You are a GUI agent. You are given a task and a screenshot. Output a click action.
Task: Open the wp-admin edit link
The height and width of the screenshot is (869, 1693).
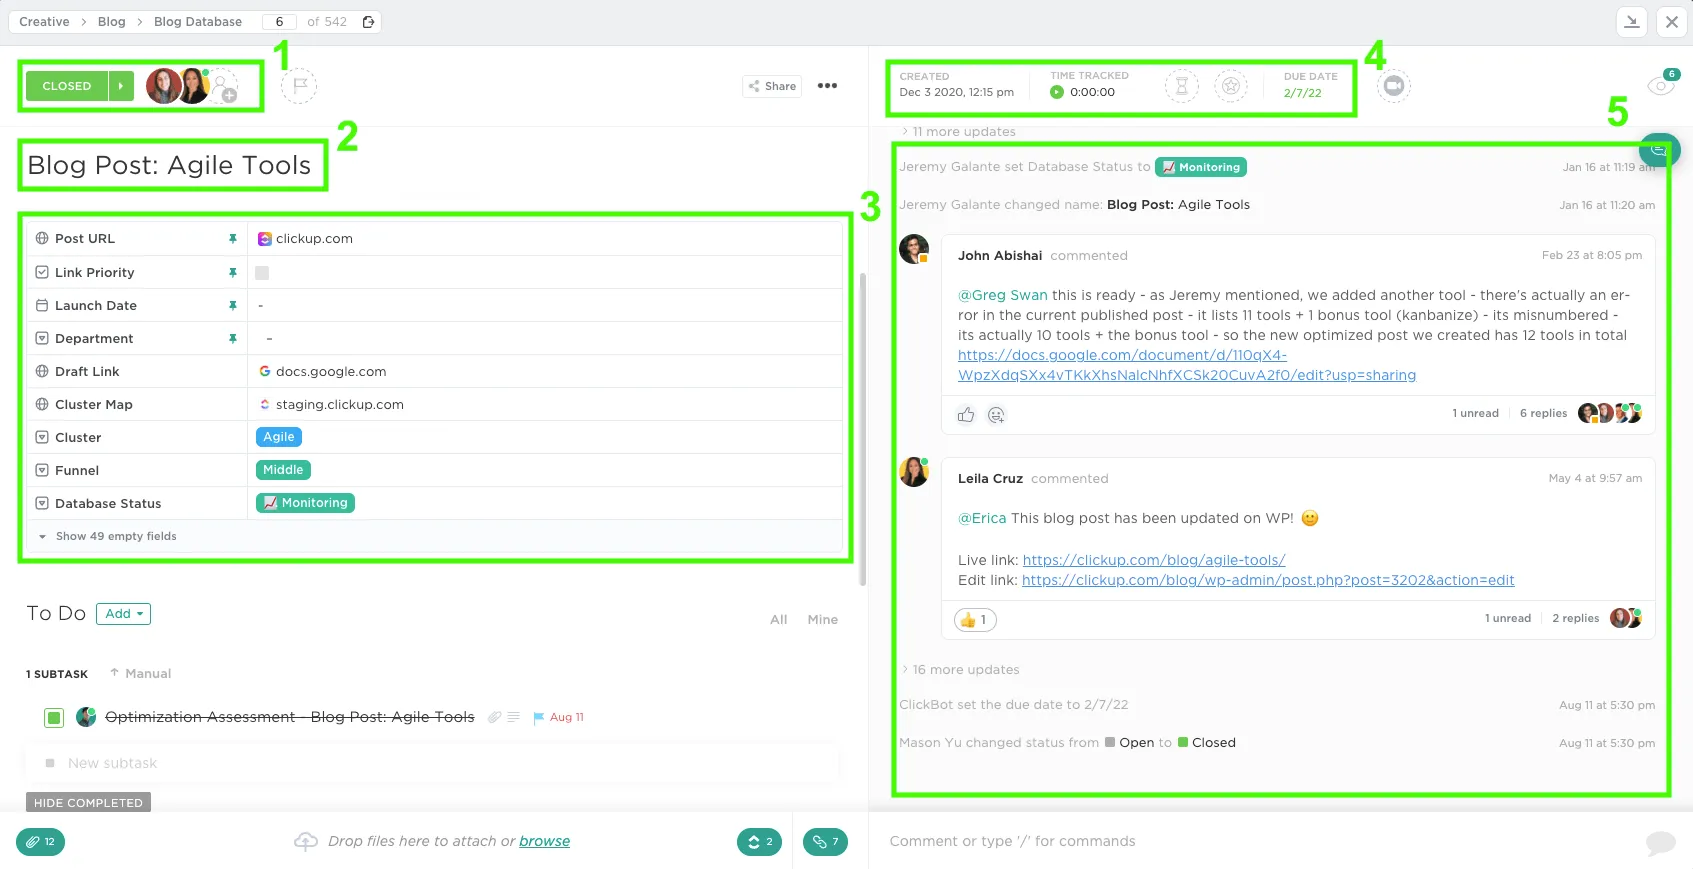pos(1268,581)
